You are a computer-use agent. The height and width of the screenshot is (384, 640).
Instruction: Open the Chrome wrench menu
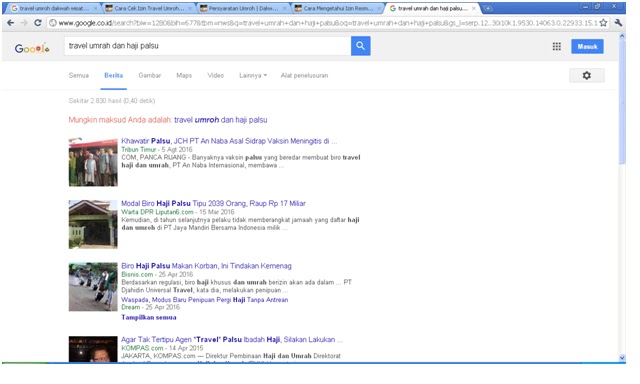tap(618, 23)
